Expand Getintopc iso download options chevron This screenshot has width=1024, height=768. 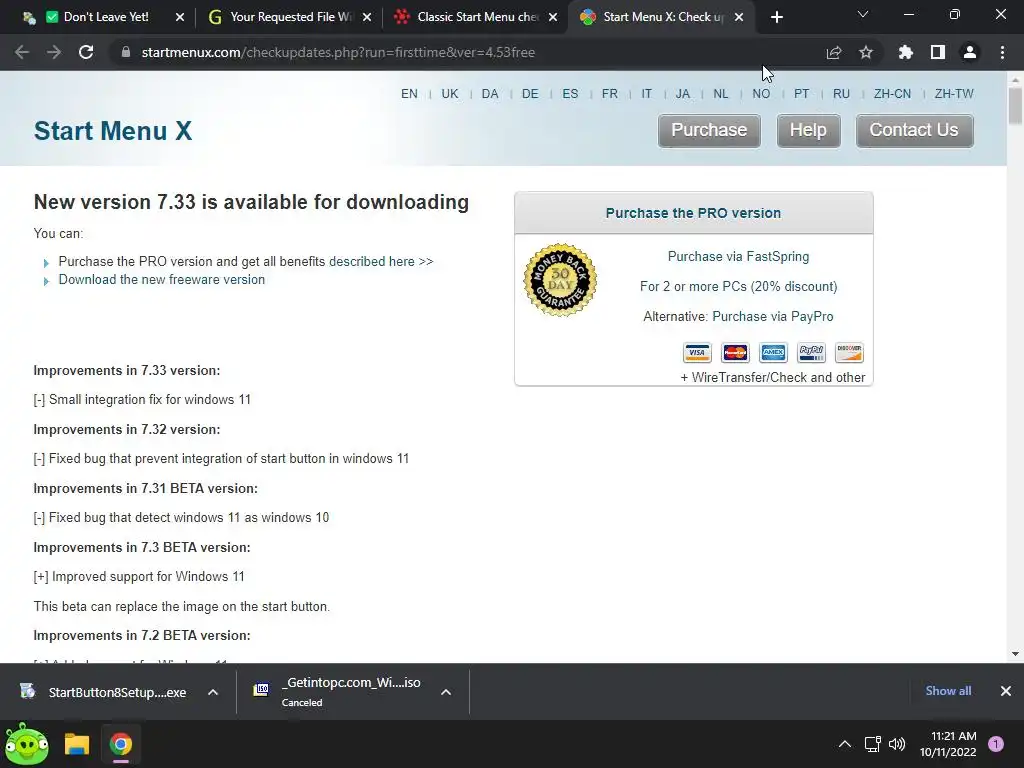[x=446, y=692]
